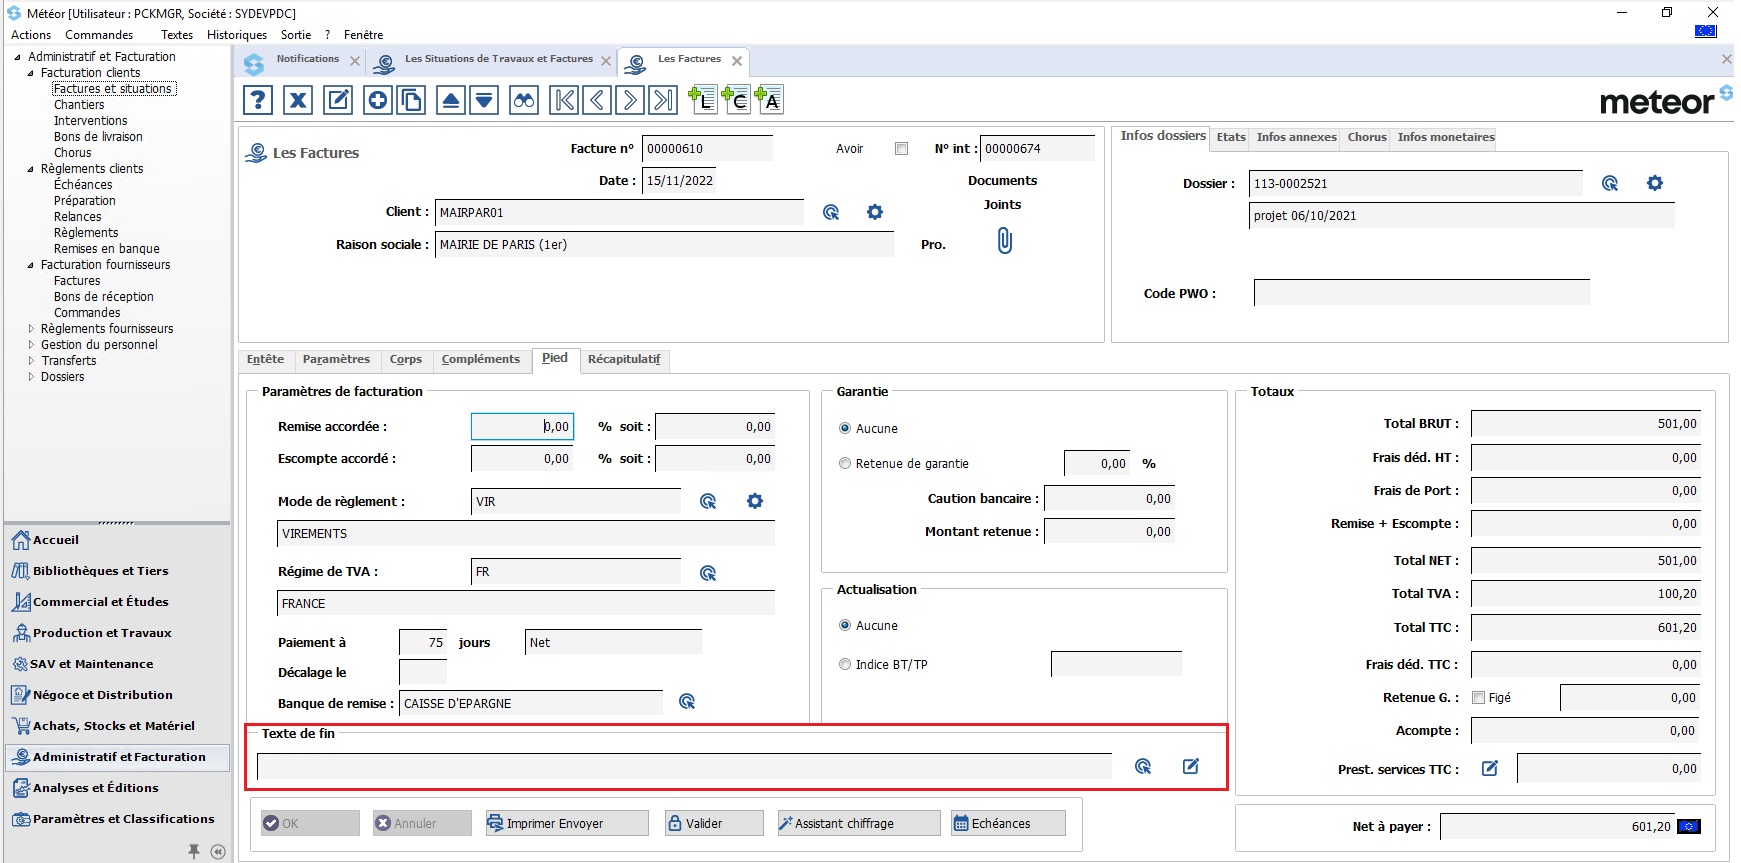
Task: Click the add L document icon
Action: coord(702,99)
